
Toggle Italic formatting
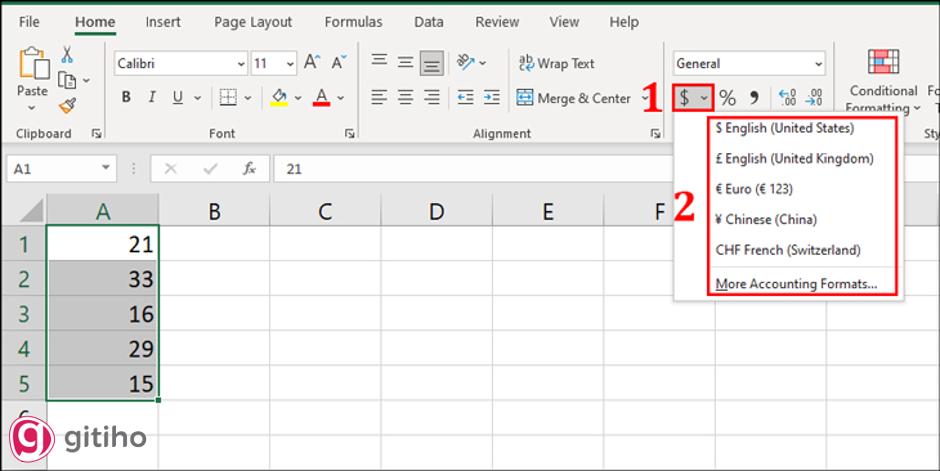click(x=152, y=98)
